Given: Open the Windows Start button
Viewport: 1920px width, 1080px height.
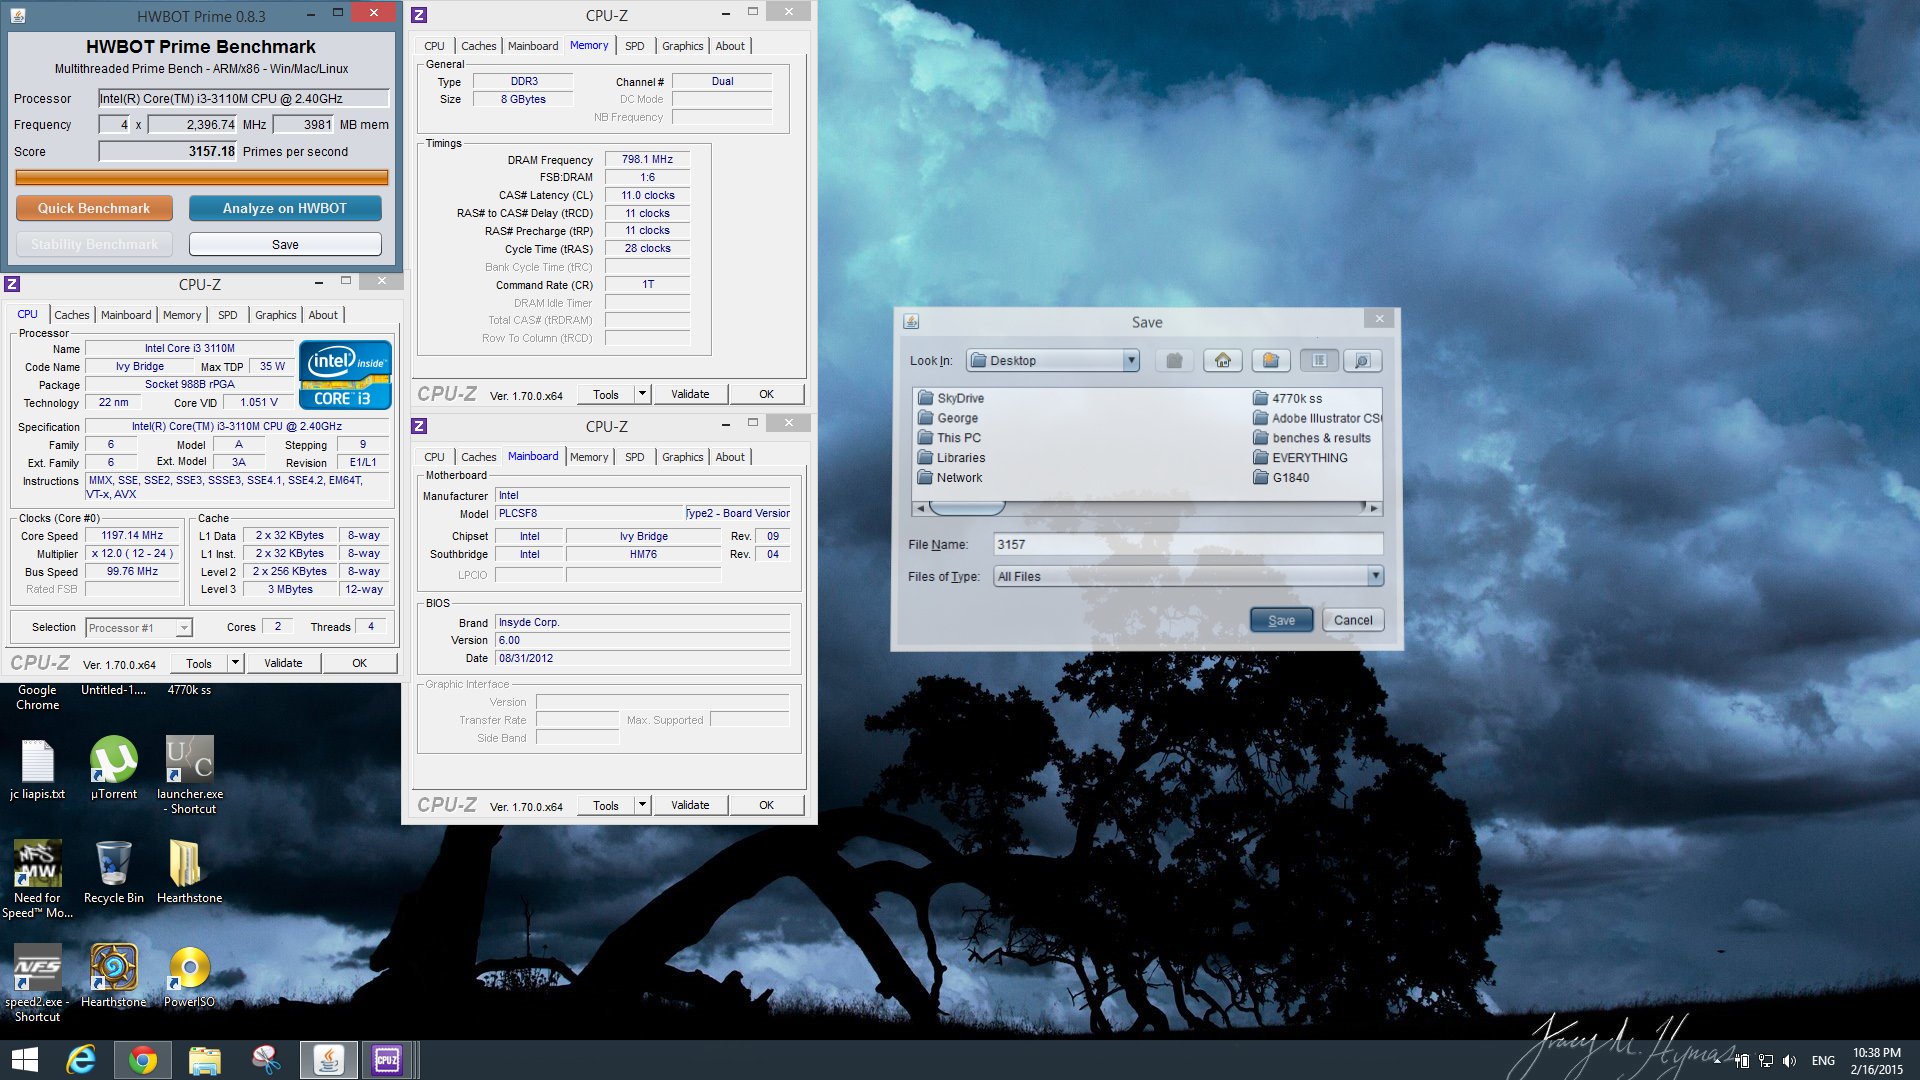Looking at the screenshot, I should [x=24, y=1060].
